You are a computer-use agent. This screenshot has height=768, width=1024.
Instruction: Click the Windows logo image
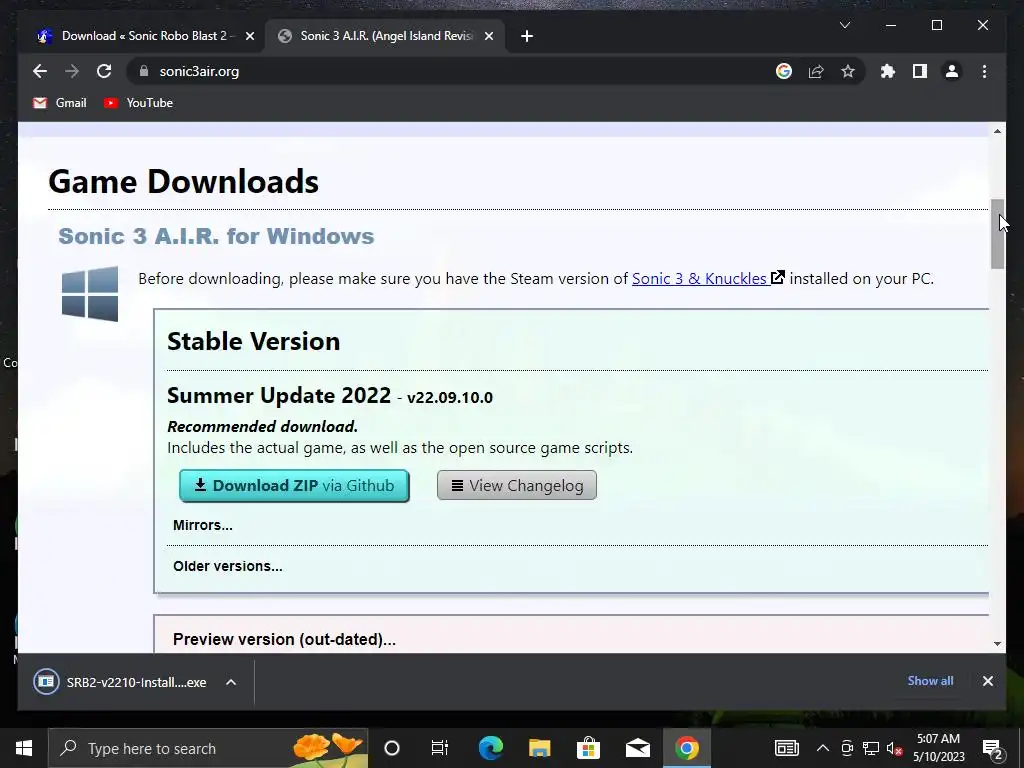point(90,294)
